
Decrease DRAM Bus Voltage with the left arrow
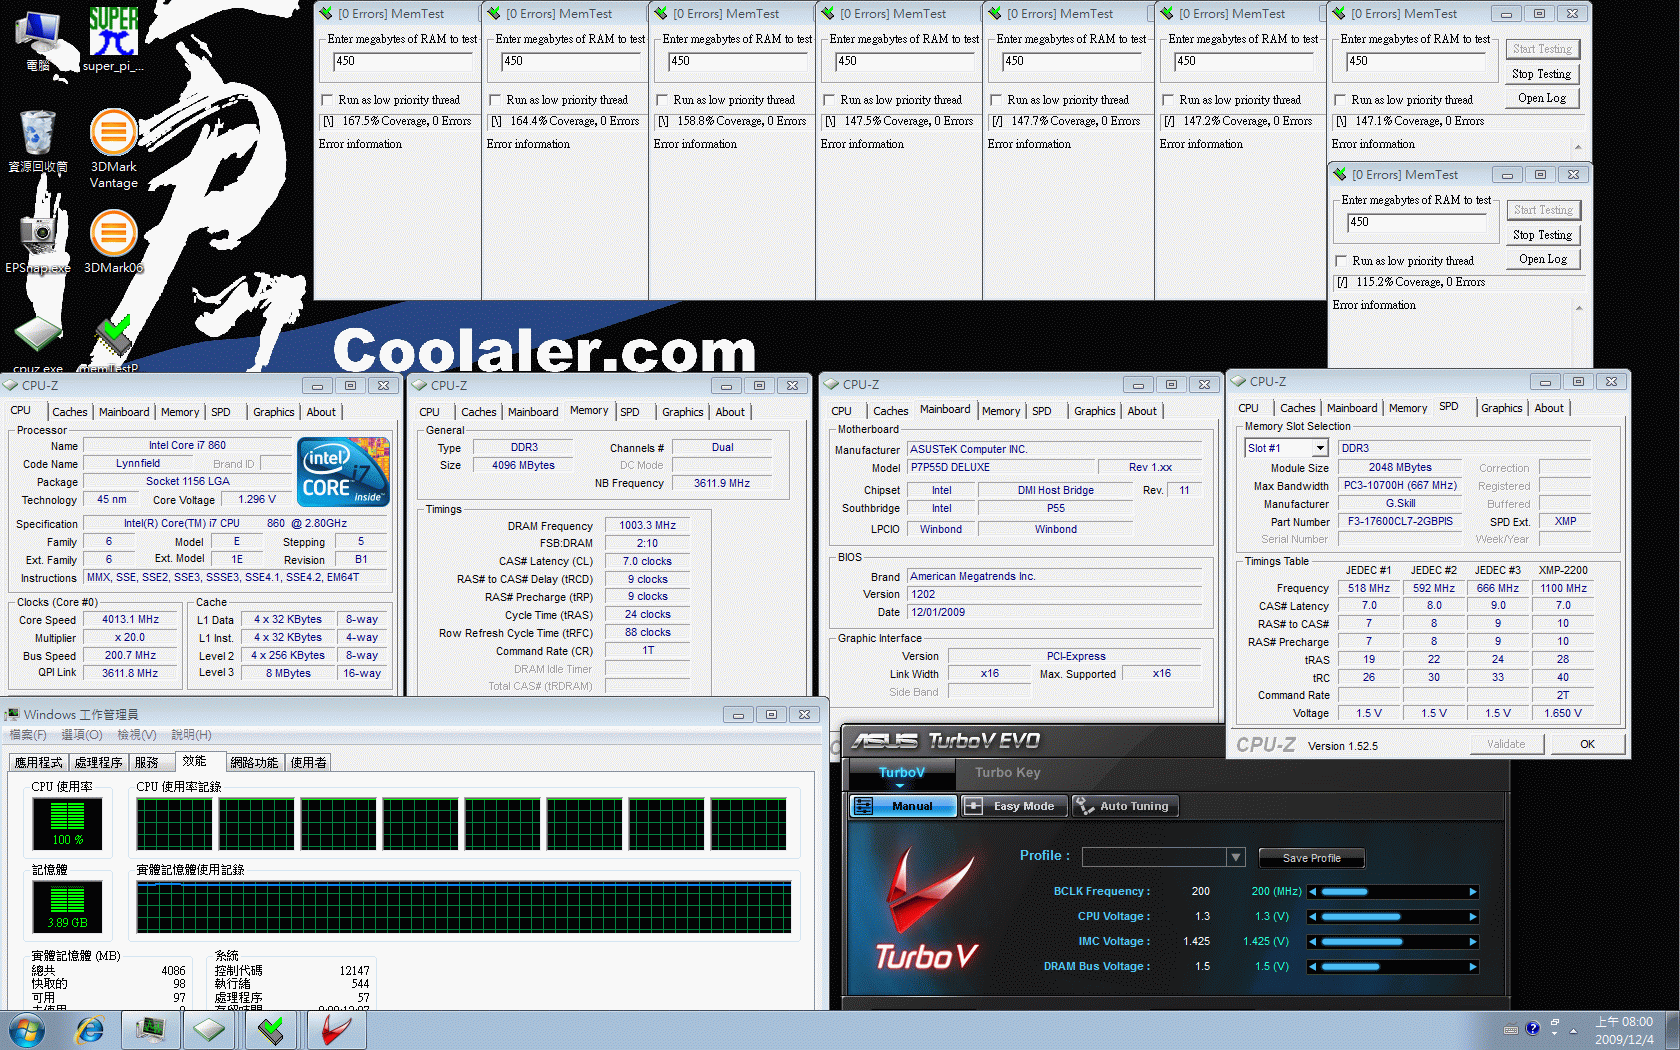(1313, 967)
